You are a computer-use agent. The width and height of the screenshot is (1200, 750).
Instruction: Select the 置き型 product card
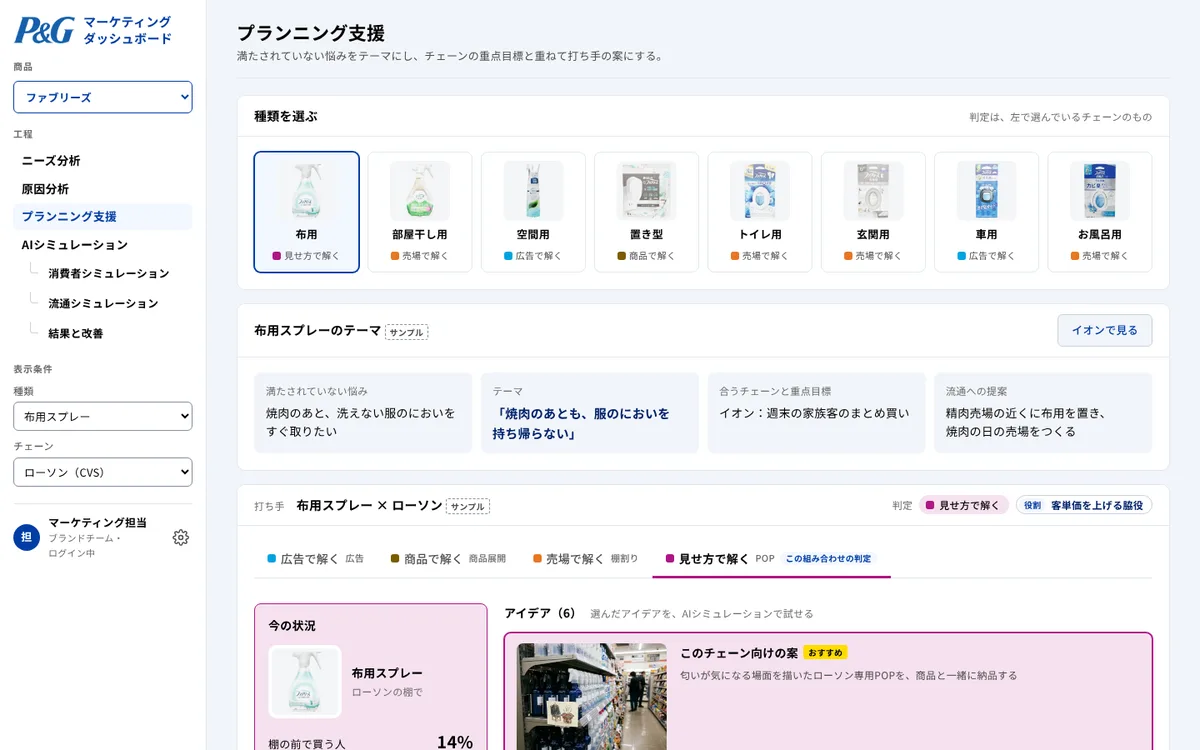click(x=646, y=212)
